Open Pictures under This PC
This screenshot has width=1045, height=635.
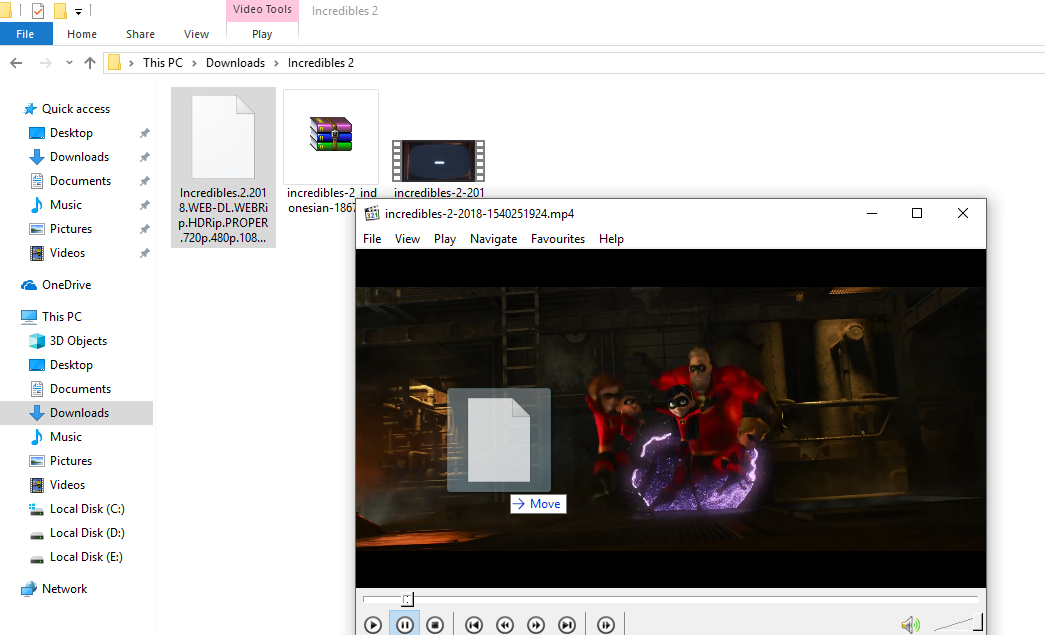[71, 460]
